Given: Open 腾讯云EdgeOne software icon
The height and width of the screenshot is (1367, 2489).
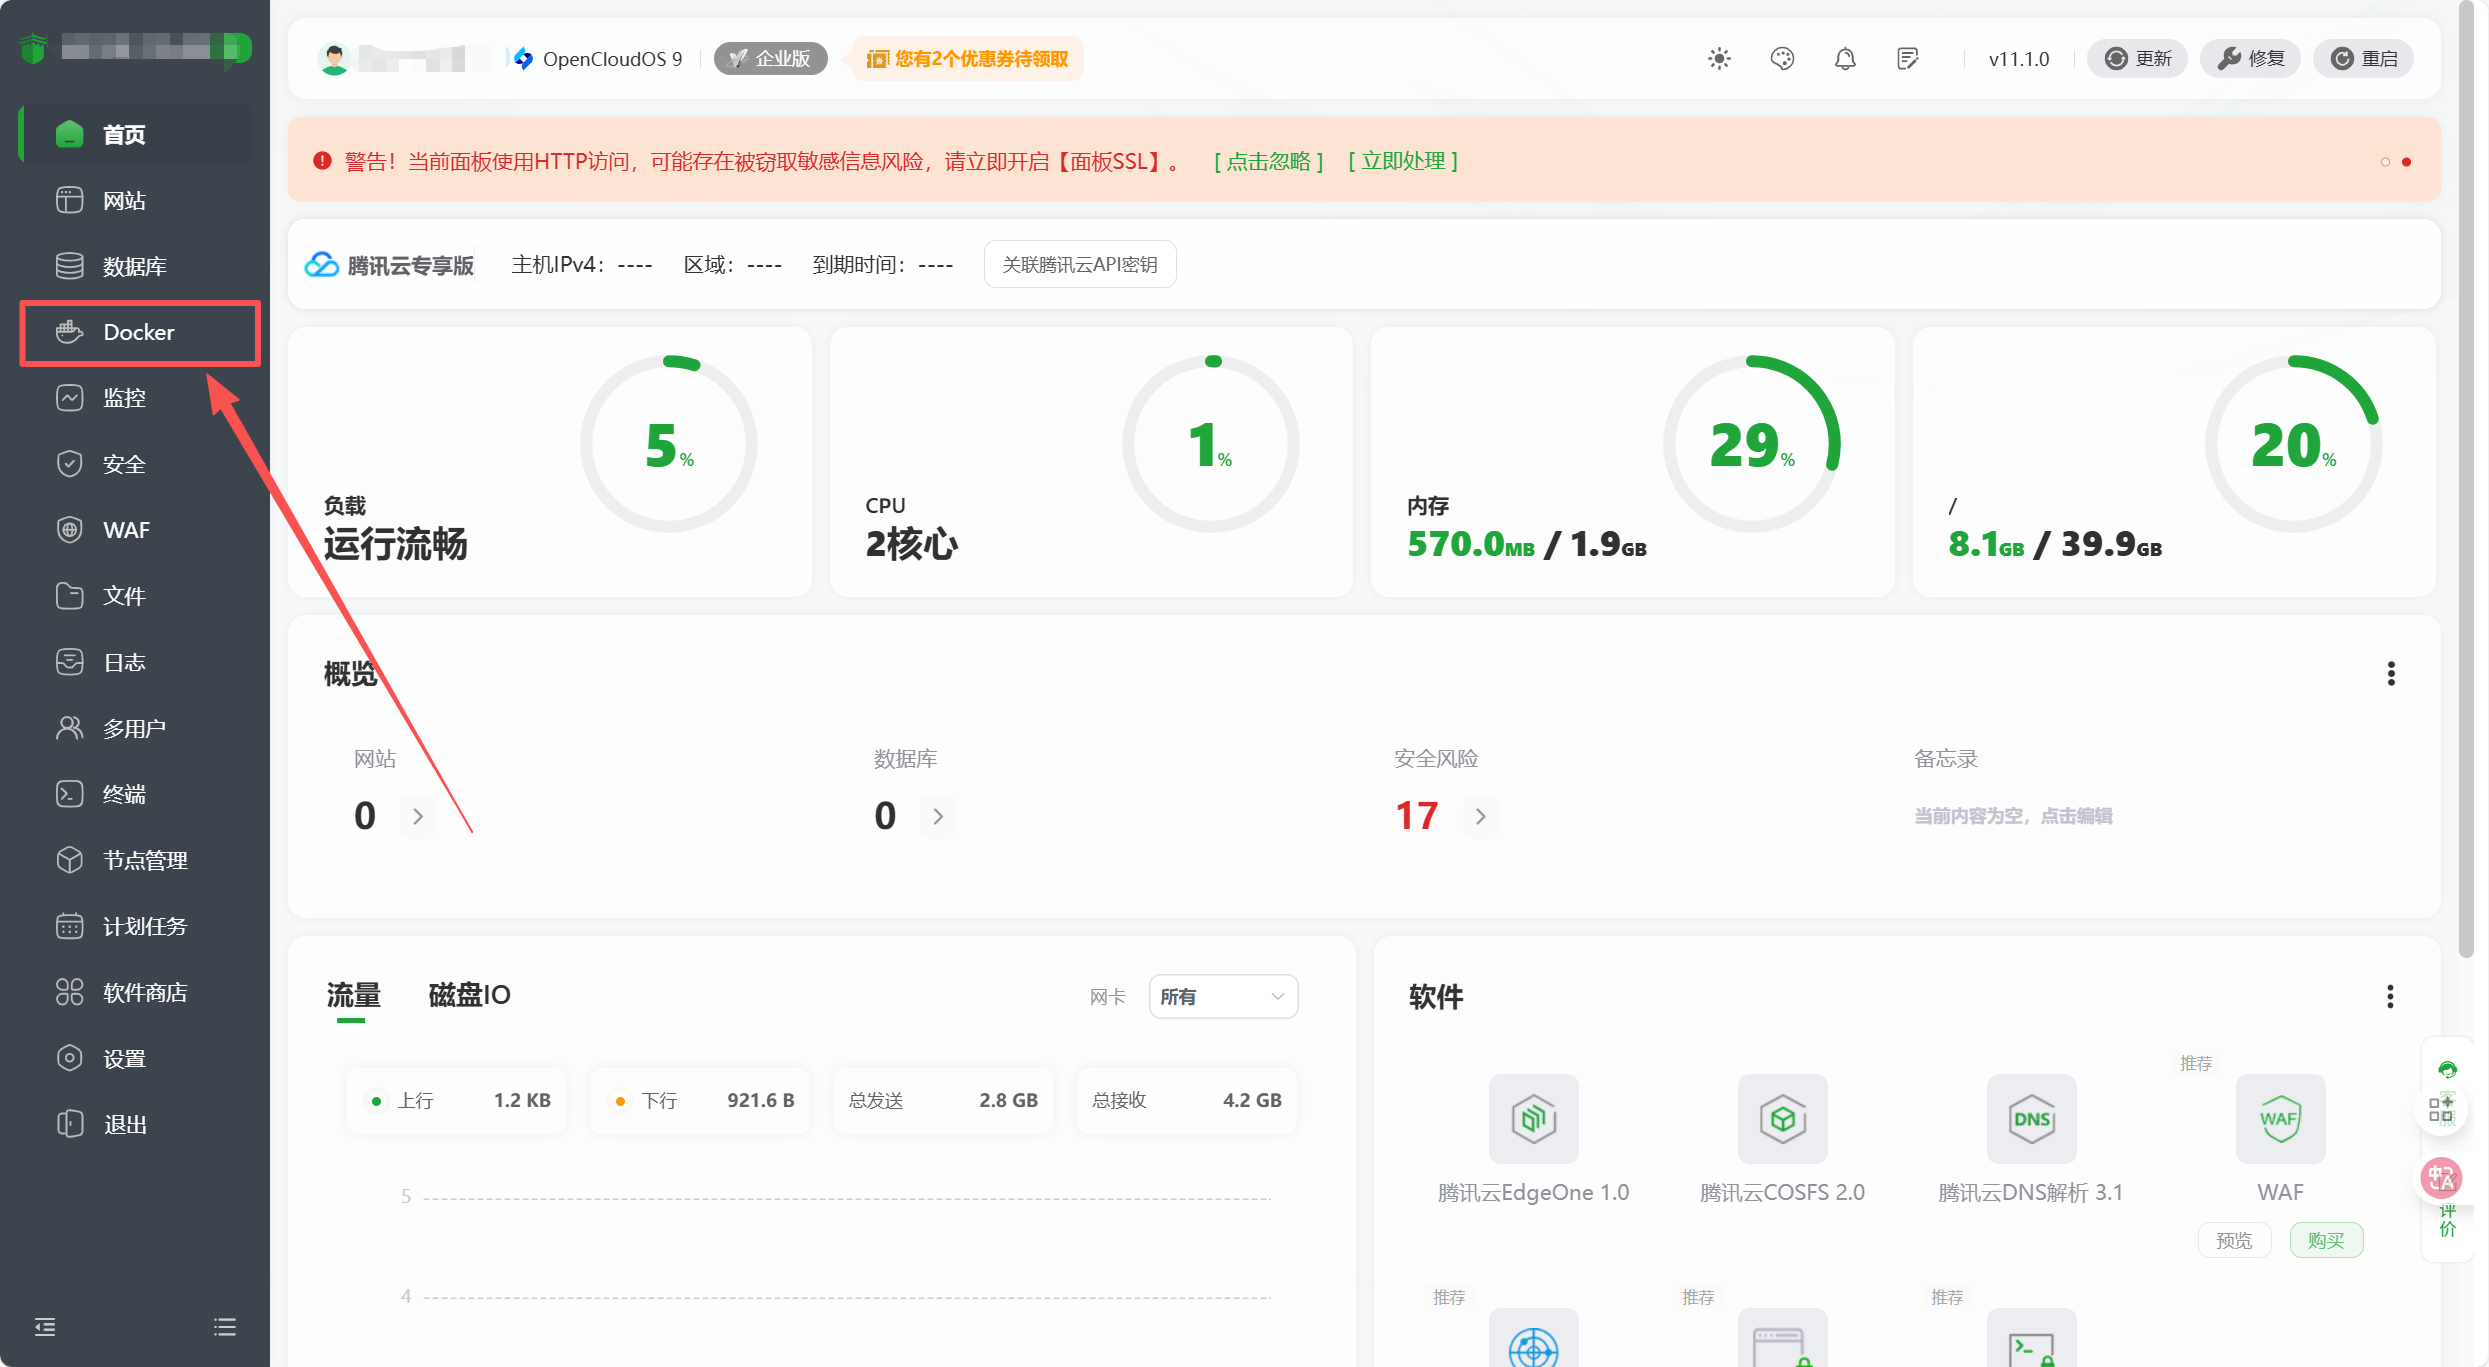Looking at the screenshot, I should point(1533,1118).
